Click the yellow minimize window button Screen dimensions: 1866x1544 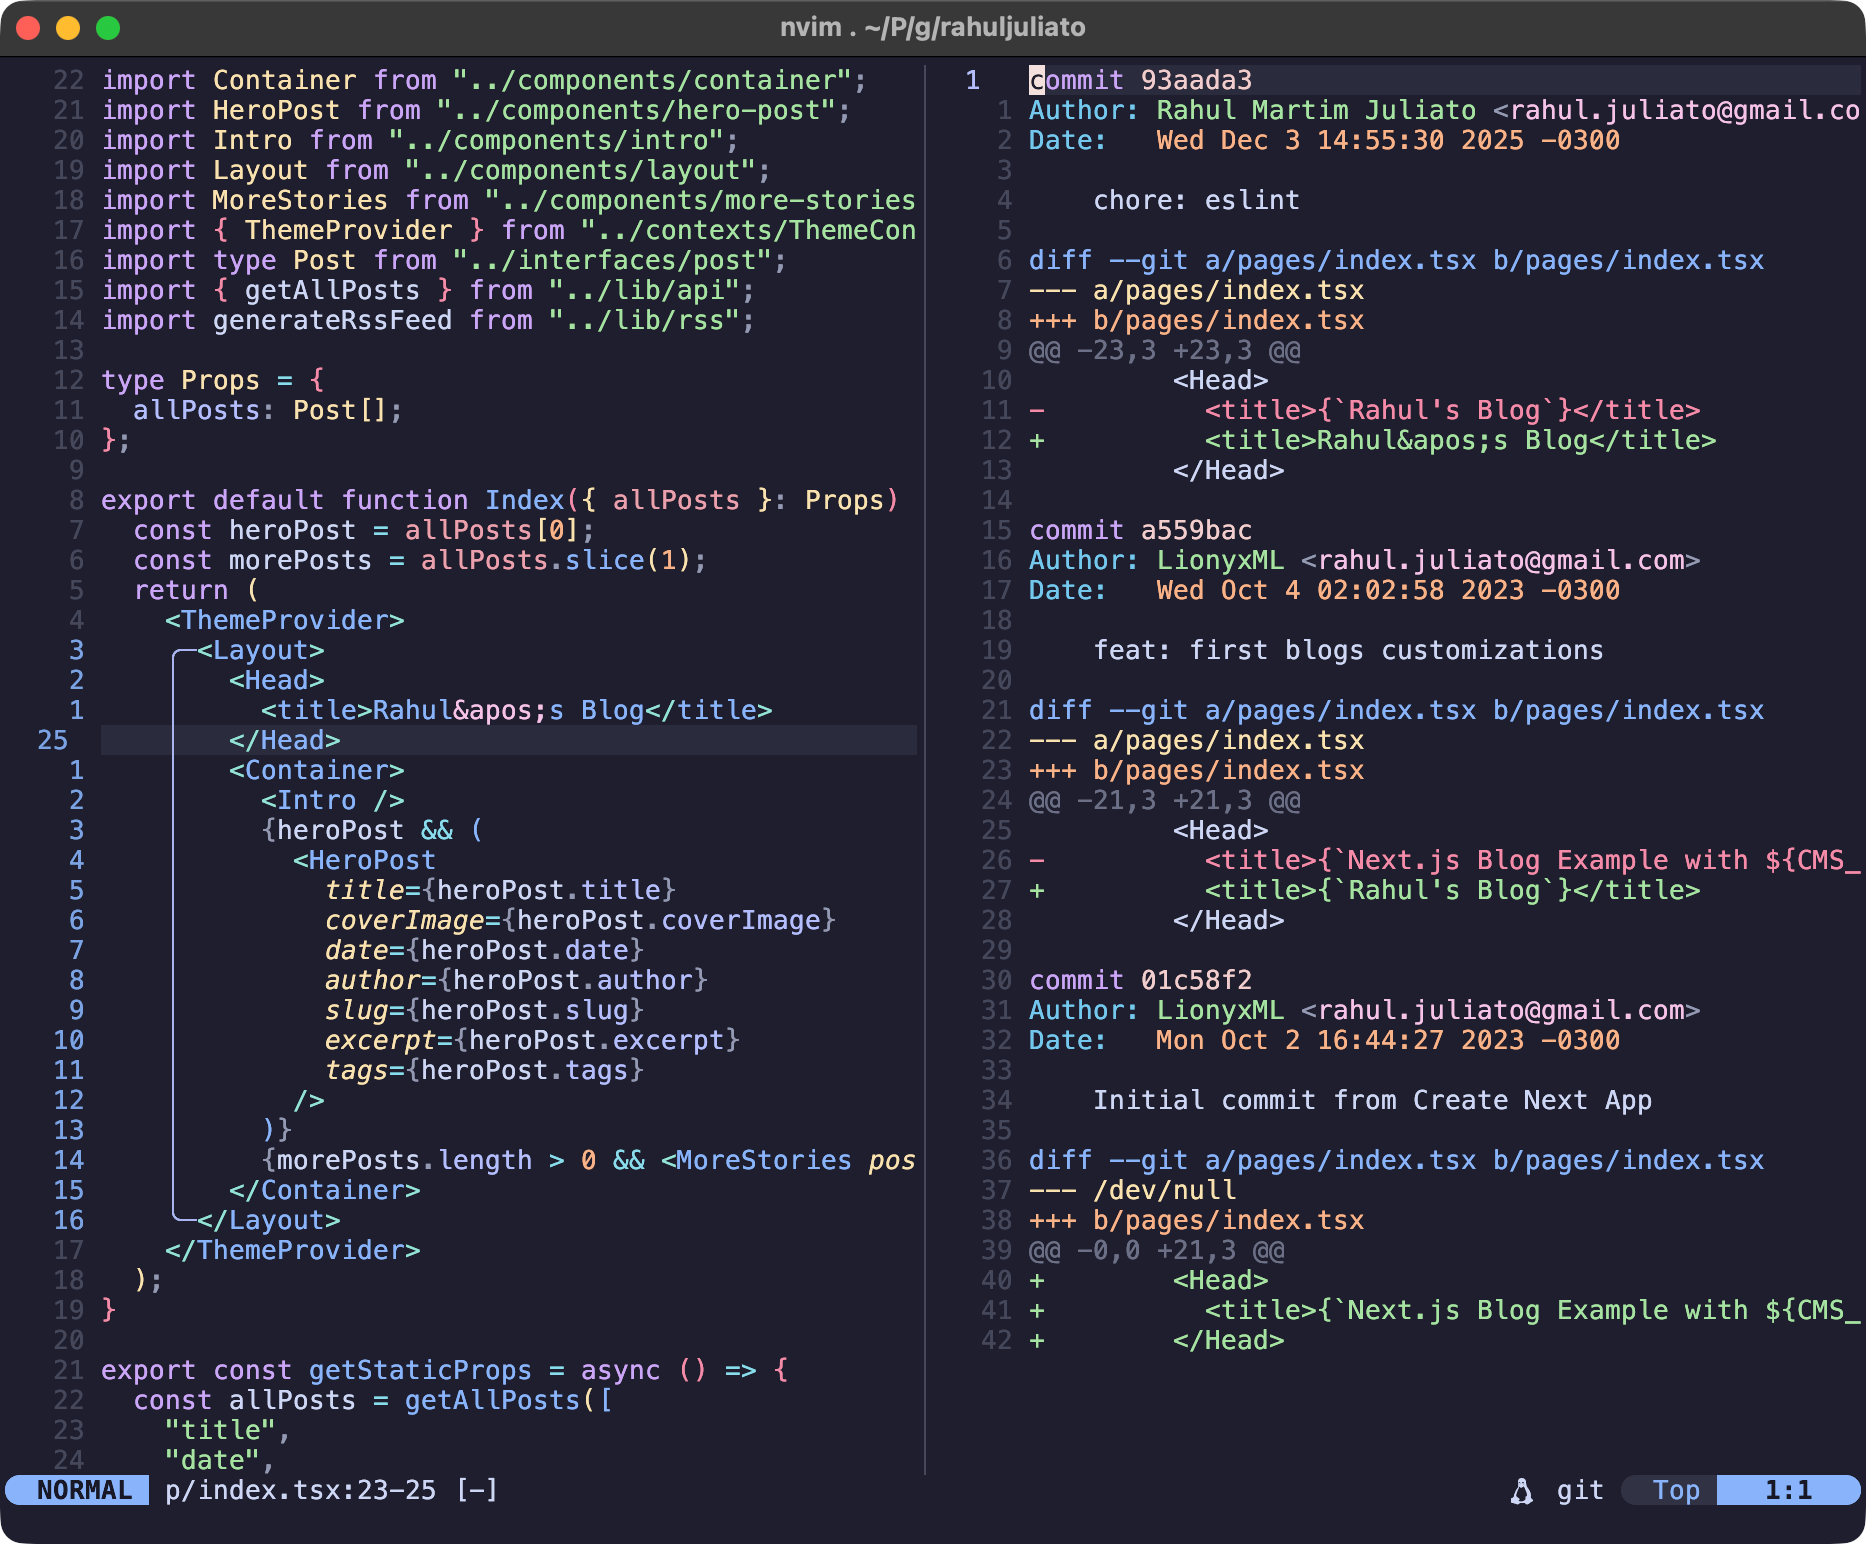(68, 28)
